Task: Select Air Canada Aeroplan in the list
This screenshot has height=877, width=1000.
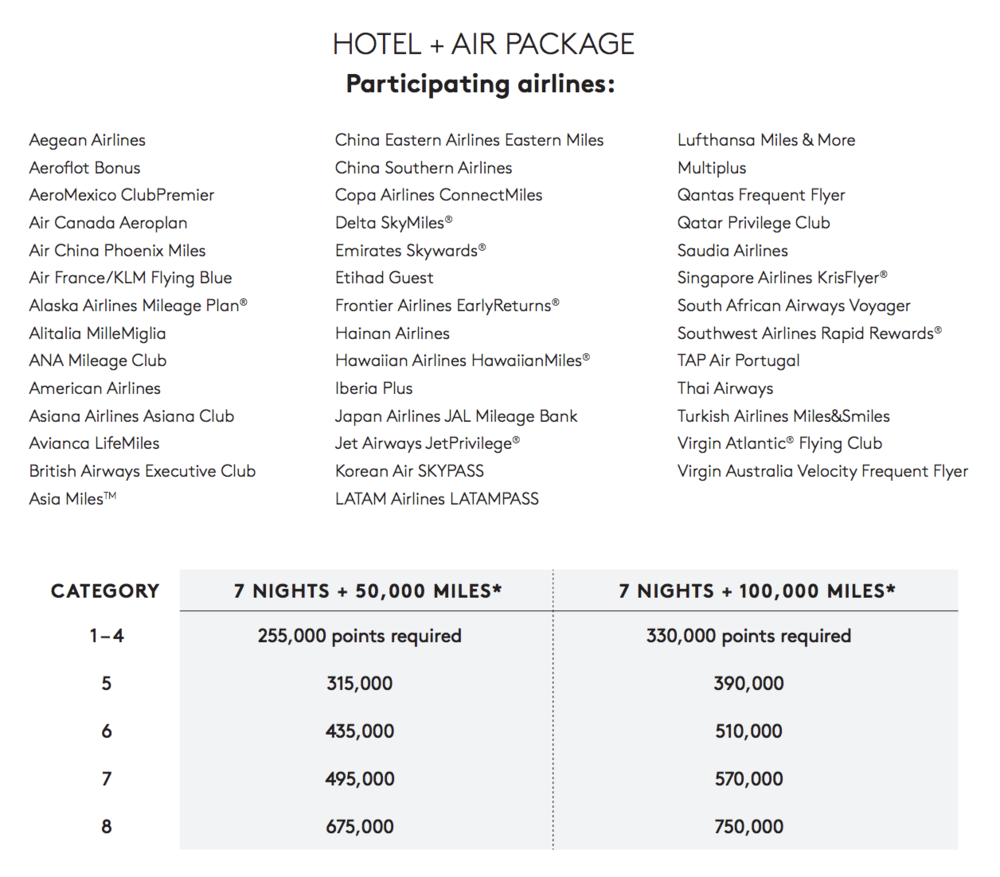Action: coord(108,223)
